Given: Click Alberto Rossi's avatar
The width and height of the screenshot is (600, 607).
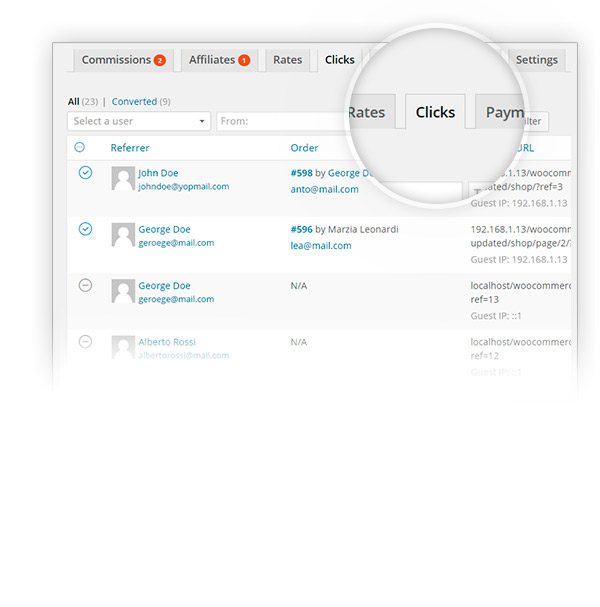Looking at the screenshot, I should pos(123,347).
